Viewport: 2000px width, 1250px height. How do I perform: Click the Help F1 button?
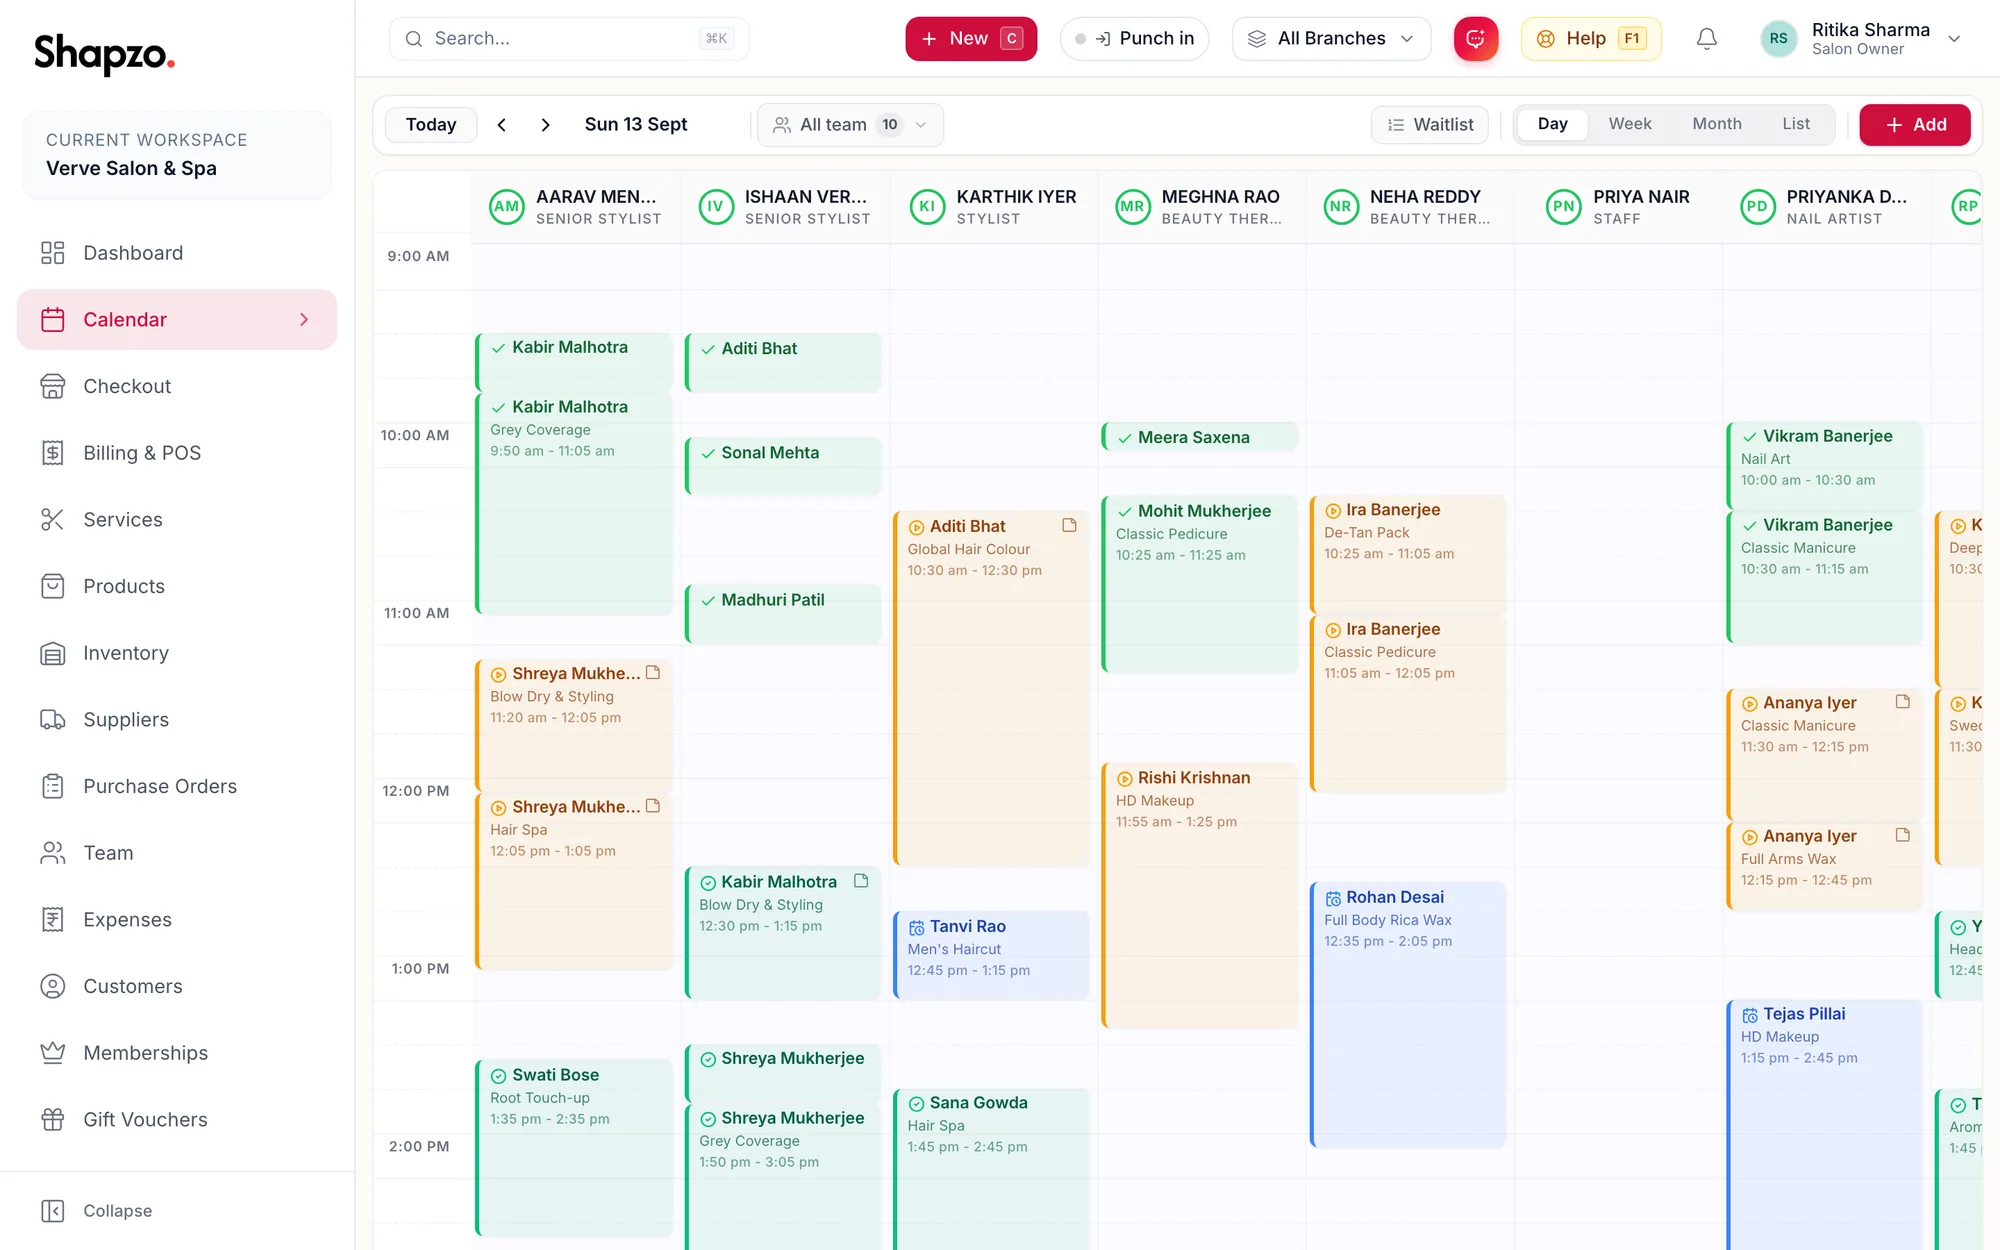1591,39
